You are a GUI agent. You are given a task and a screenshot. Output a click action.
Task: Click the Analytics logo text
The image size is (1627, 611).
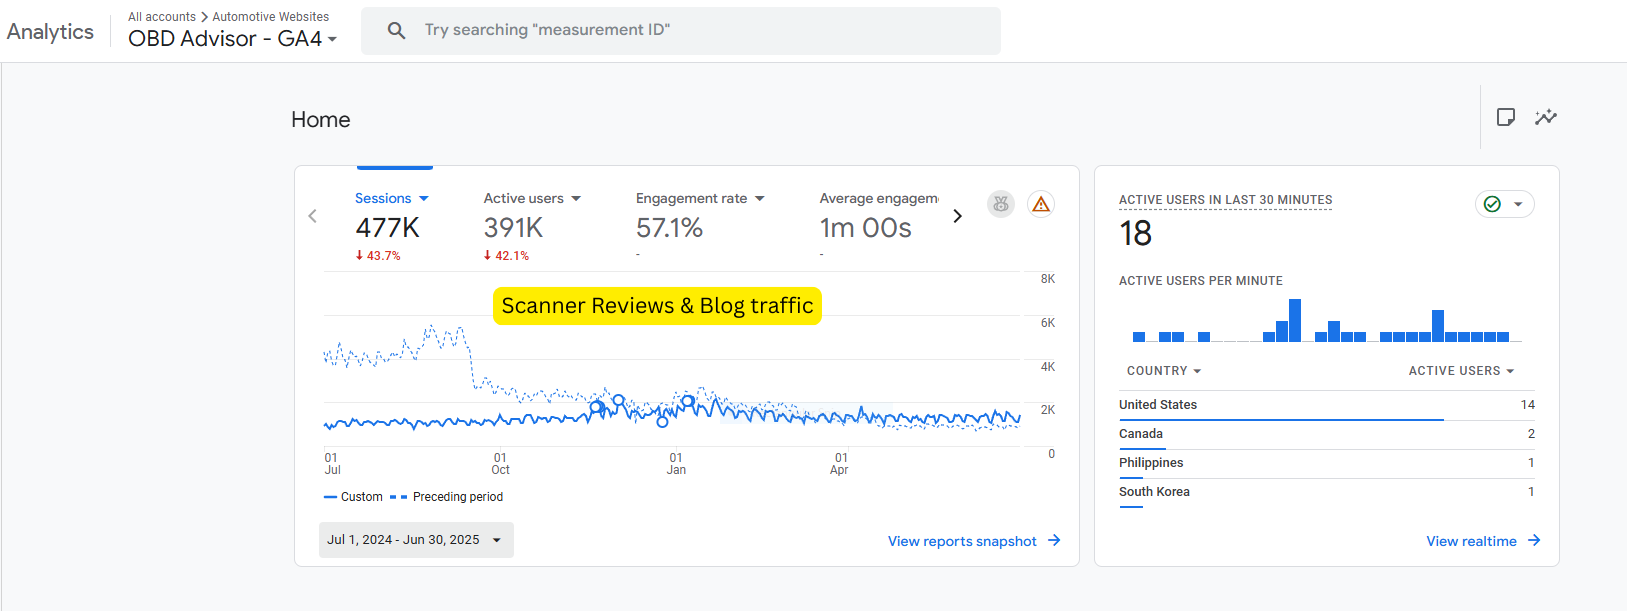click(x=50, y=31)
